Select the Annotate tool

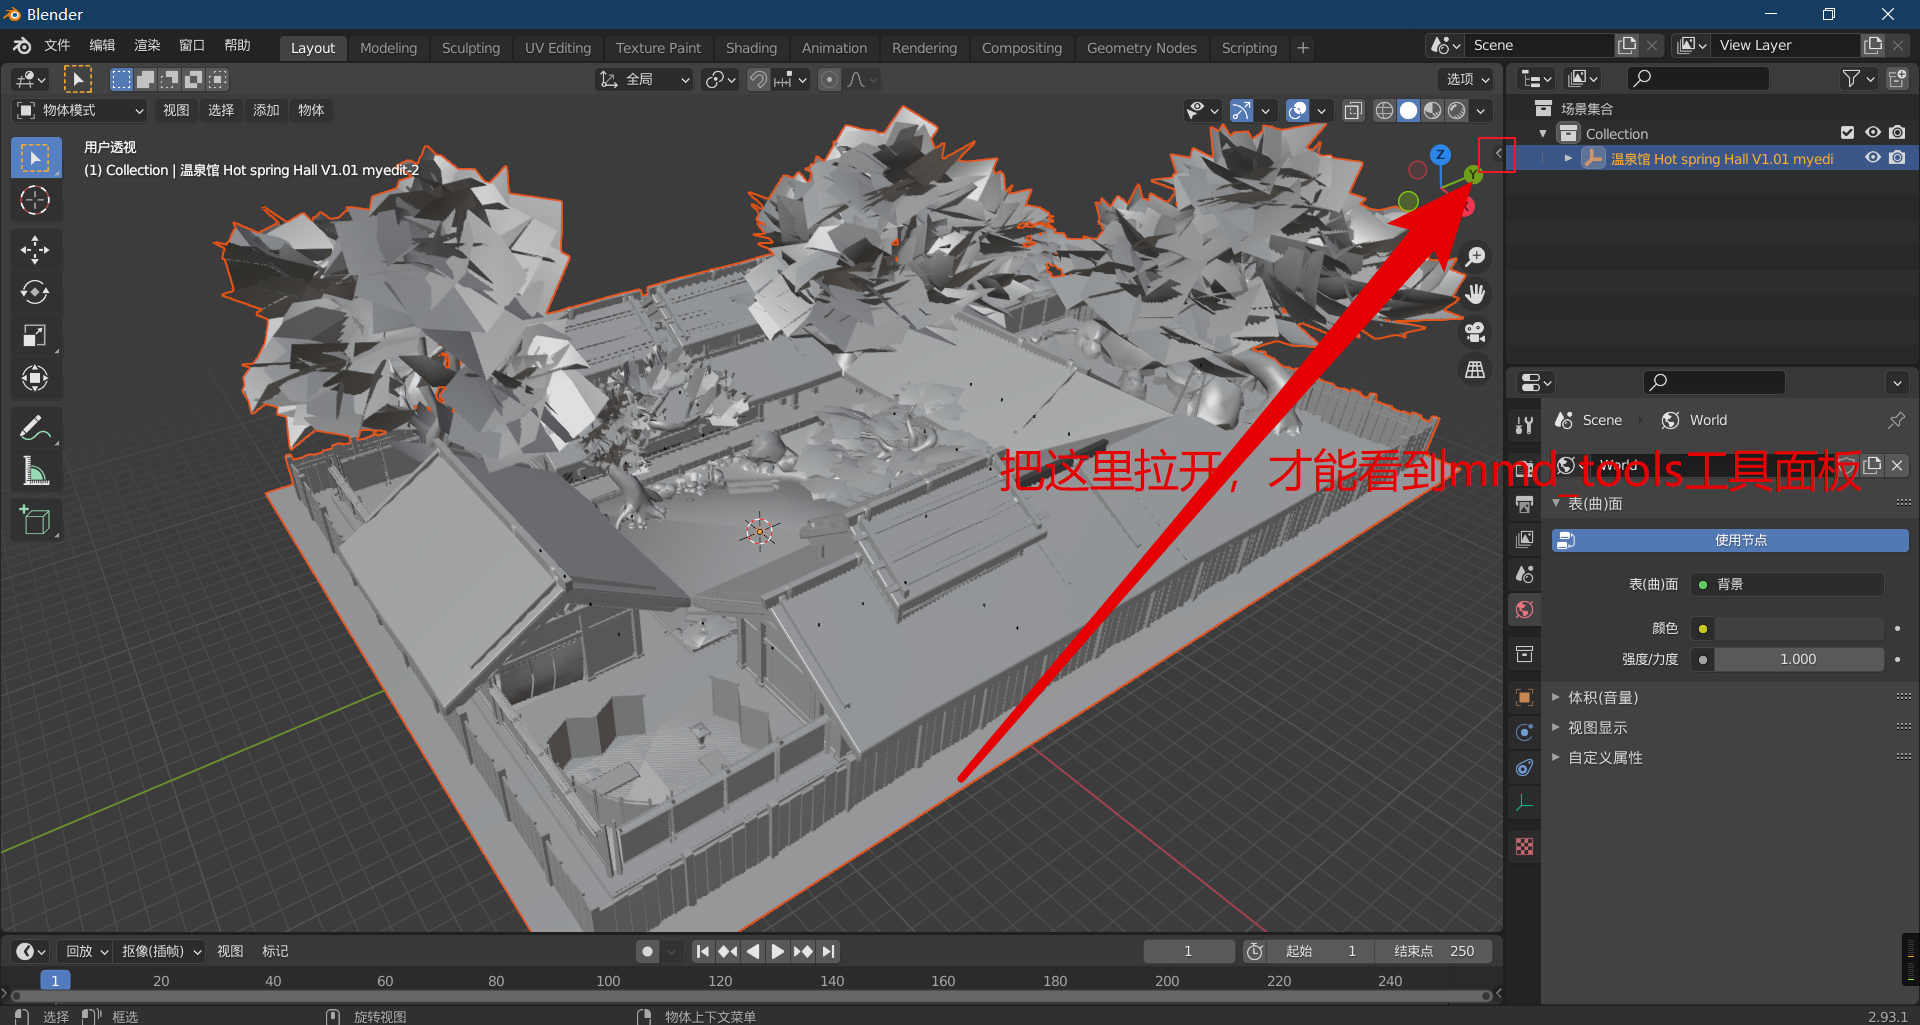(x=36, y=428)
